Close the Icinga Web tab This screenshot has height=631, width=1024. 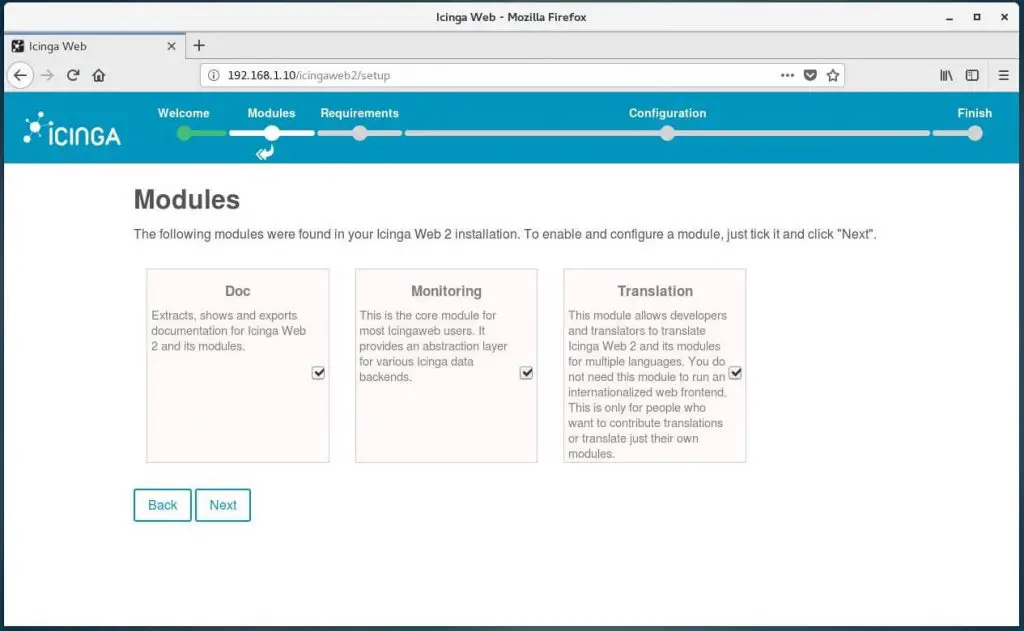(171, 46)
